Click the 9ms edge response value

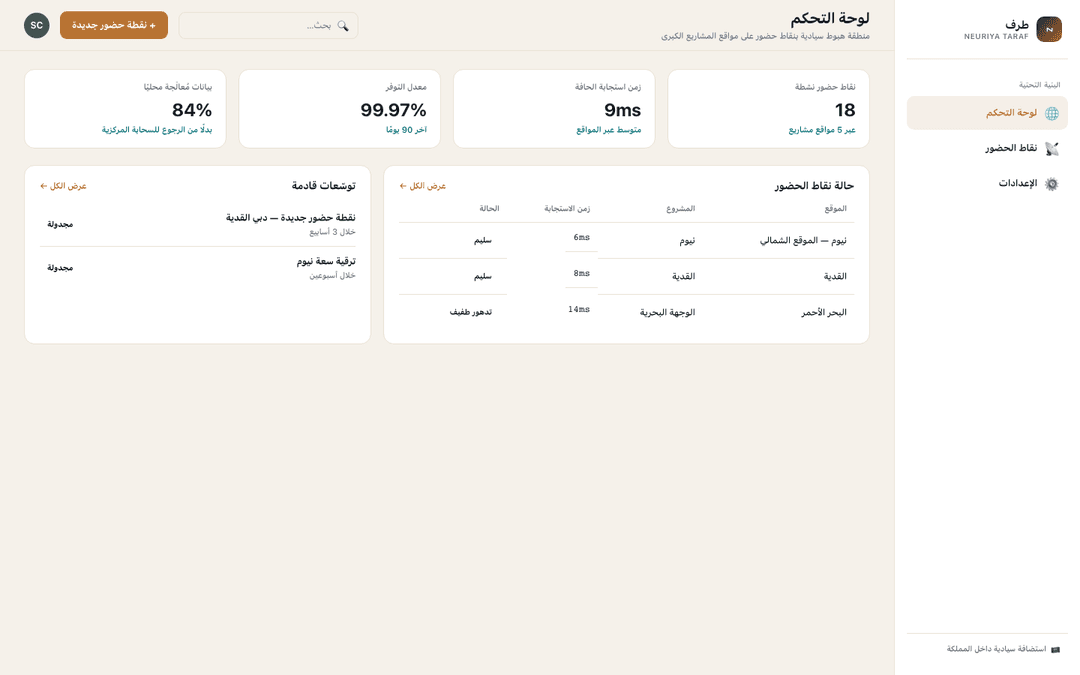tap(623, 110)
